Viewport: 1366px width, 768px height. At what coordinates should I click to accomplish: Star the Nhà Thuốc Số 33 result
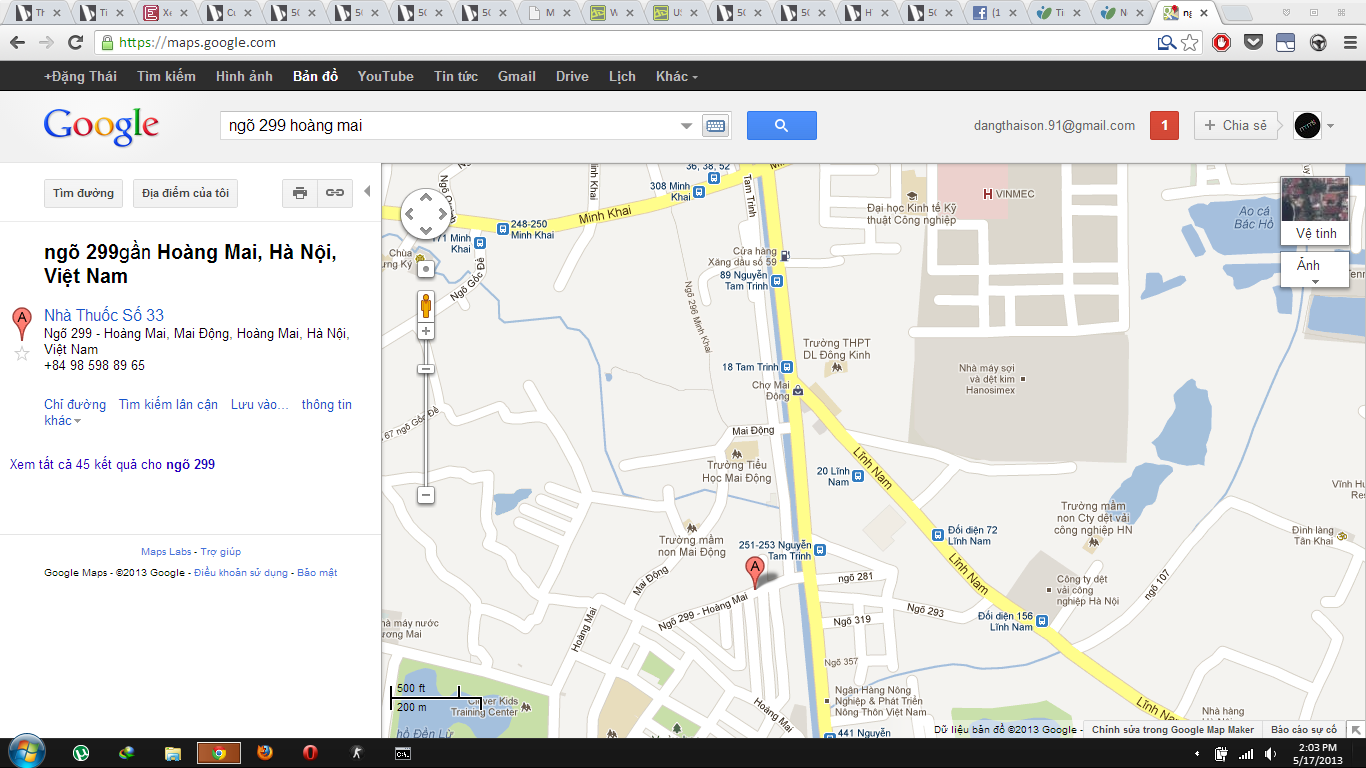point(22,353)
